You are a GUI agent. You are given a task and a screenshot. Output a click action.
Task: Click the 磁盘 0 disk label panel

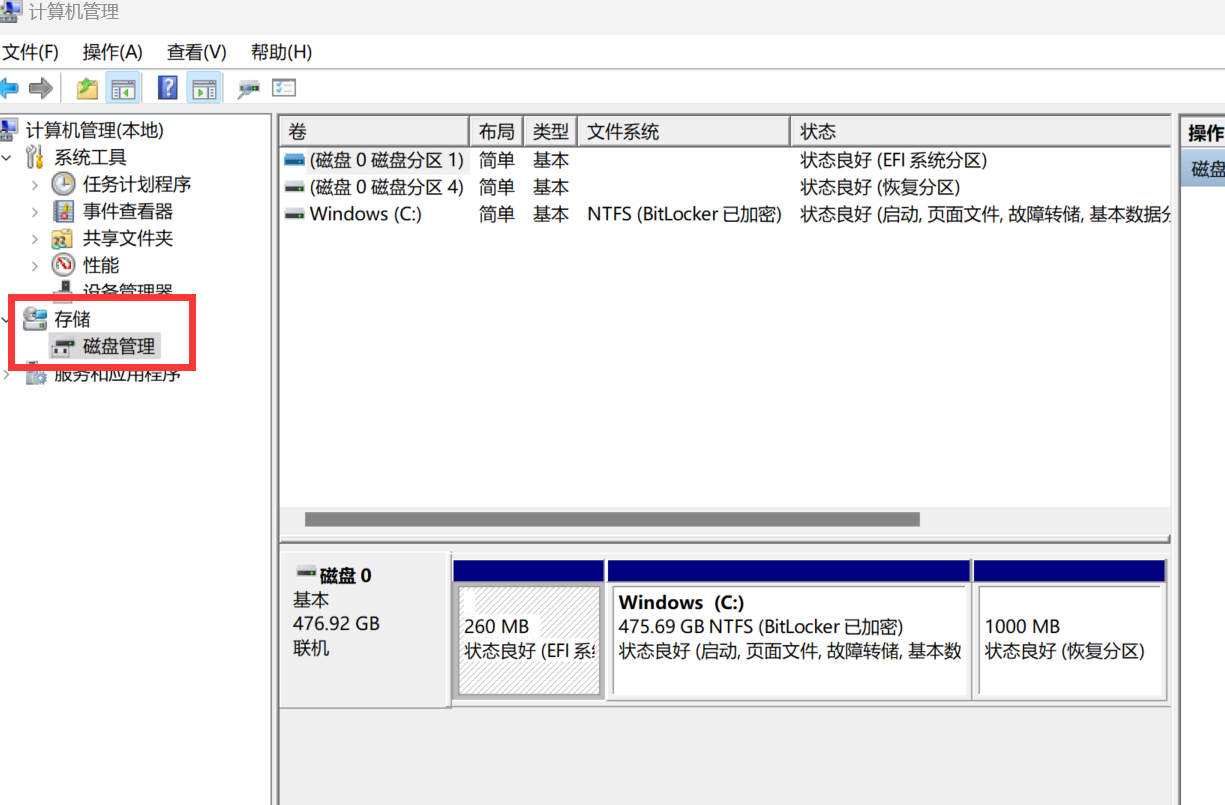coord(364,628)
